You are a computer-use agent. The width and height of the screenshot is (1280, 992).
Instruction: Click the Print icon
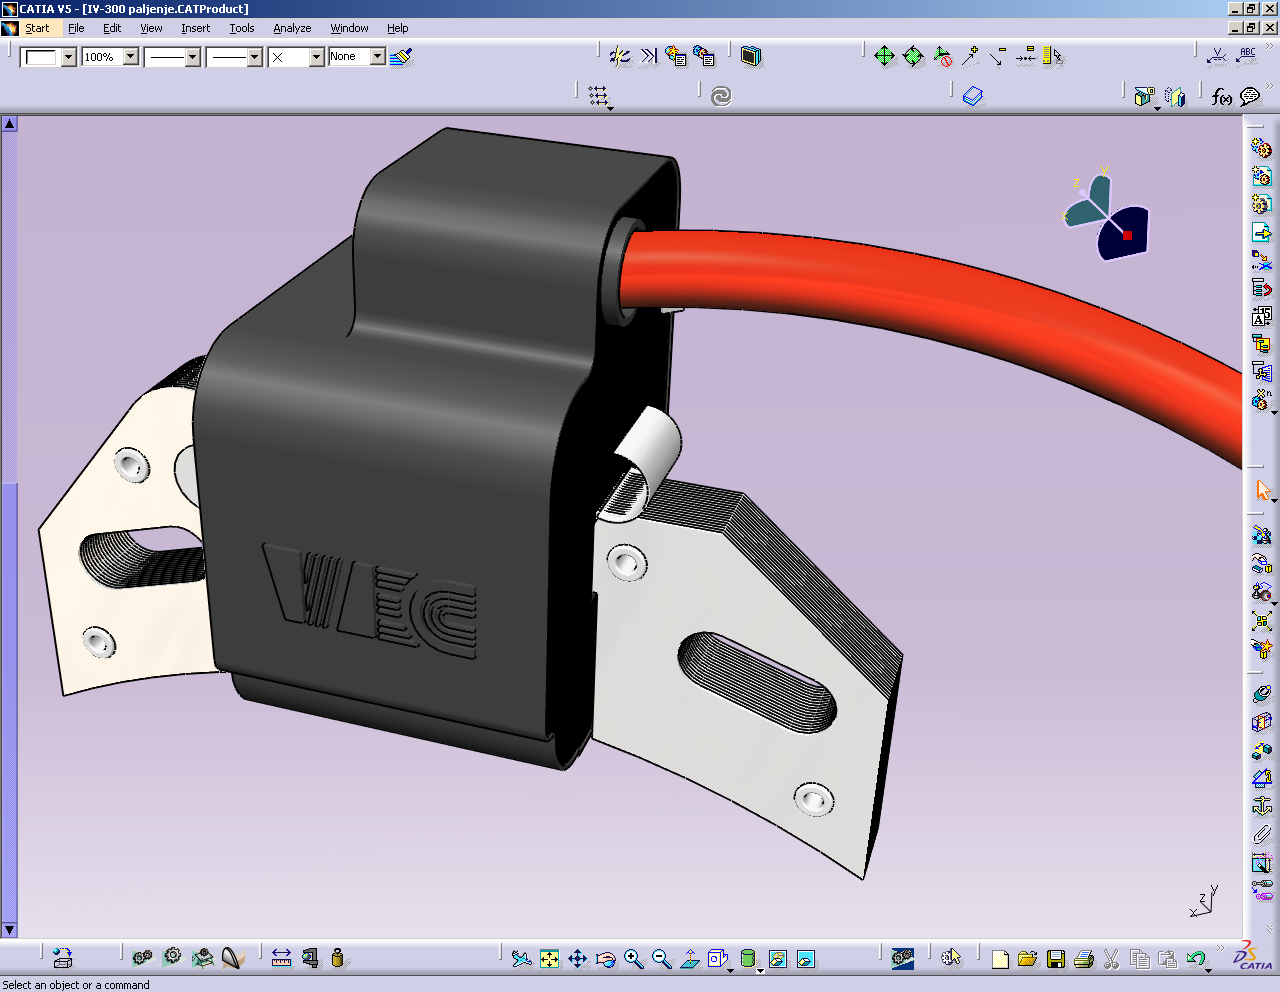click(1083, 959)
